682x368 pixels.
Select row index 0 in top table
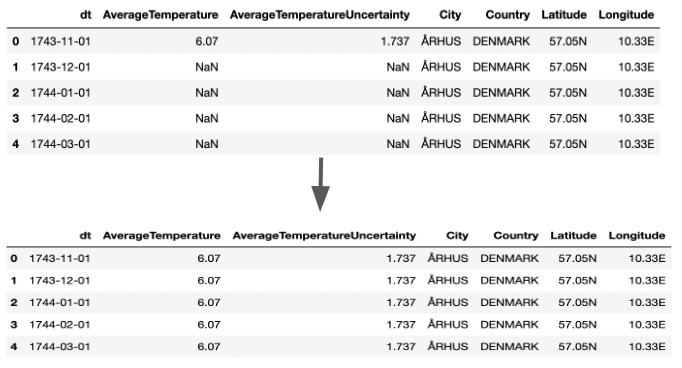[x=16, y=41]
